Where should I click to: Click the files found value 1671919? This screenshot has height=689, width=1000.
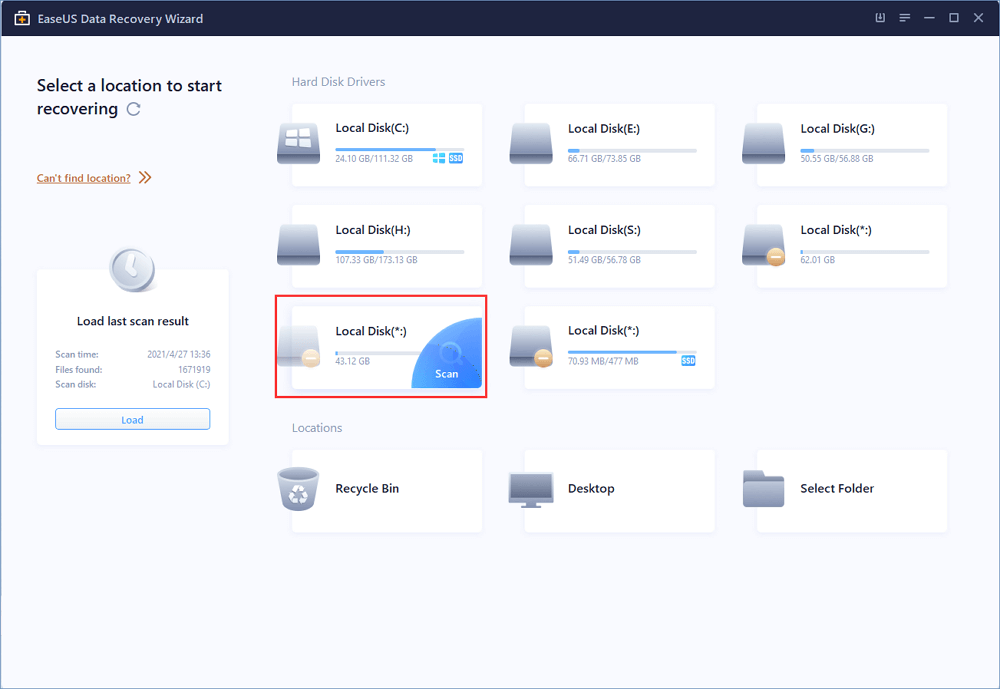194,369
